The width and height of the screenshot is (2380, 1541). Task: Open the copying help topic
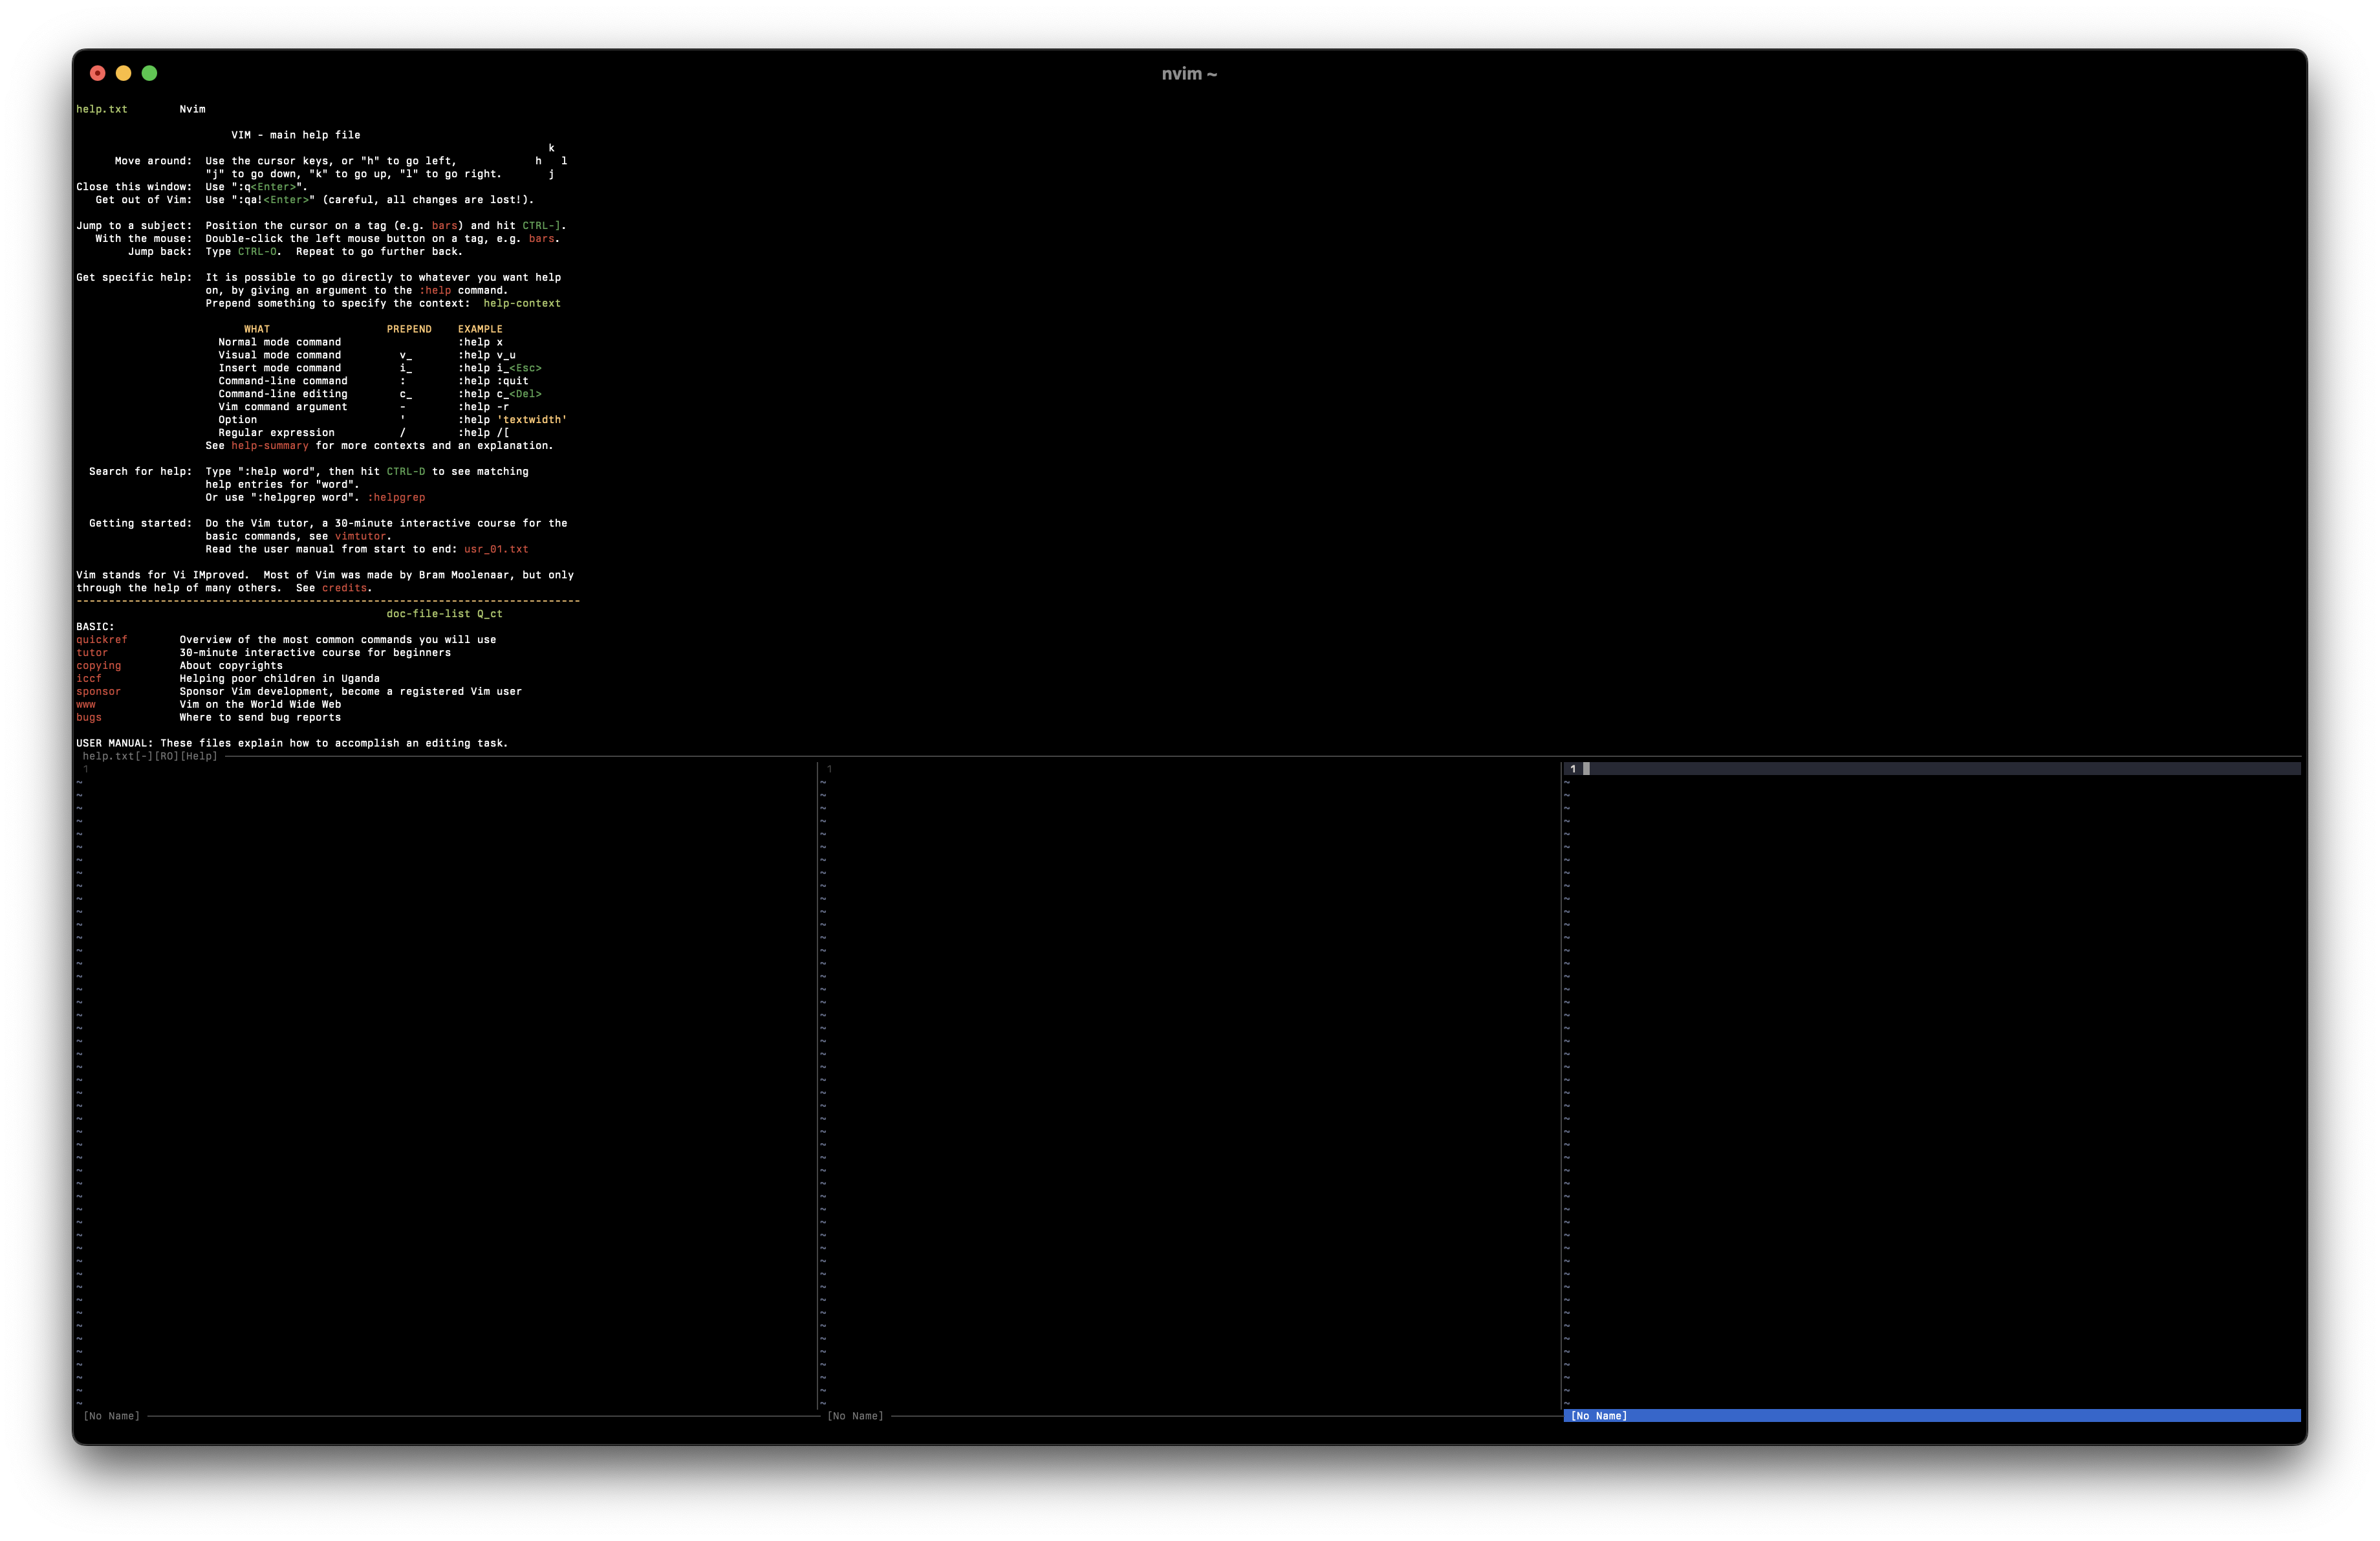point(98,665)
